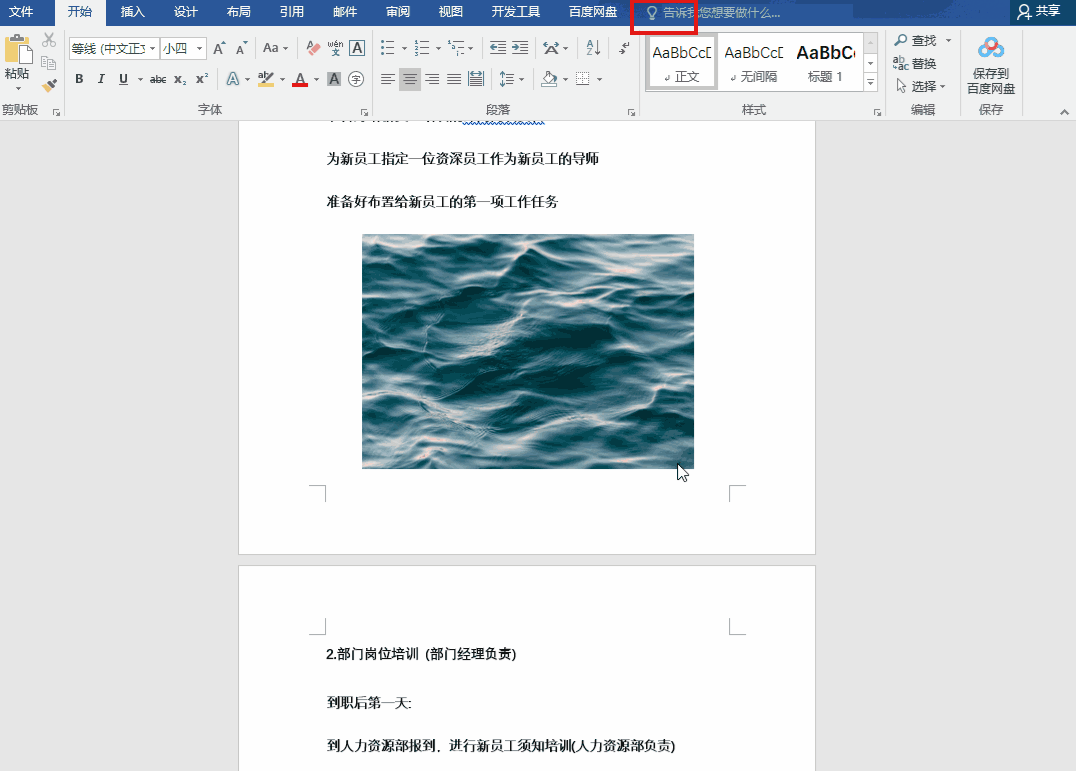Switch to the 布局 tab
Screen dimensions: 1076x771
pyautogui.click(x=239, y=12)
